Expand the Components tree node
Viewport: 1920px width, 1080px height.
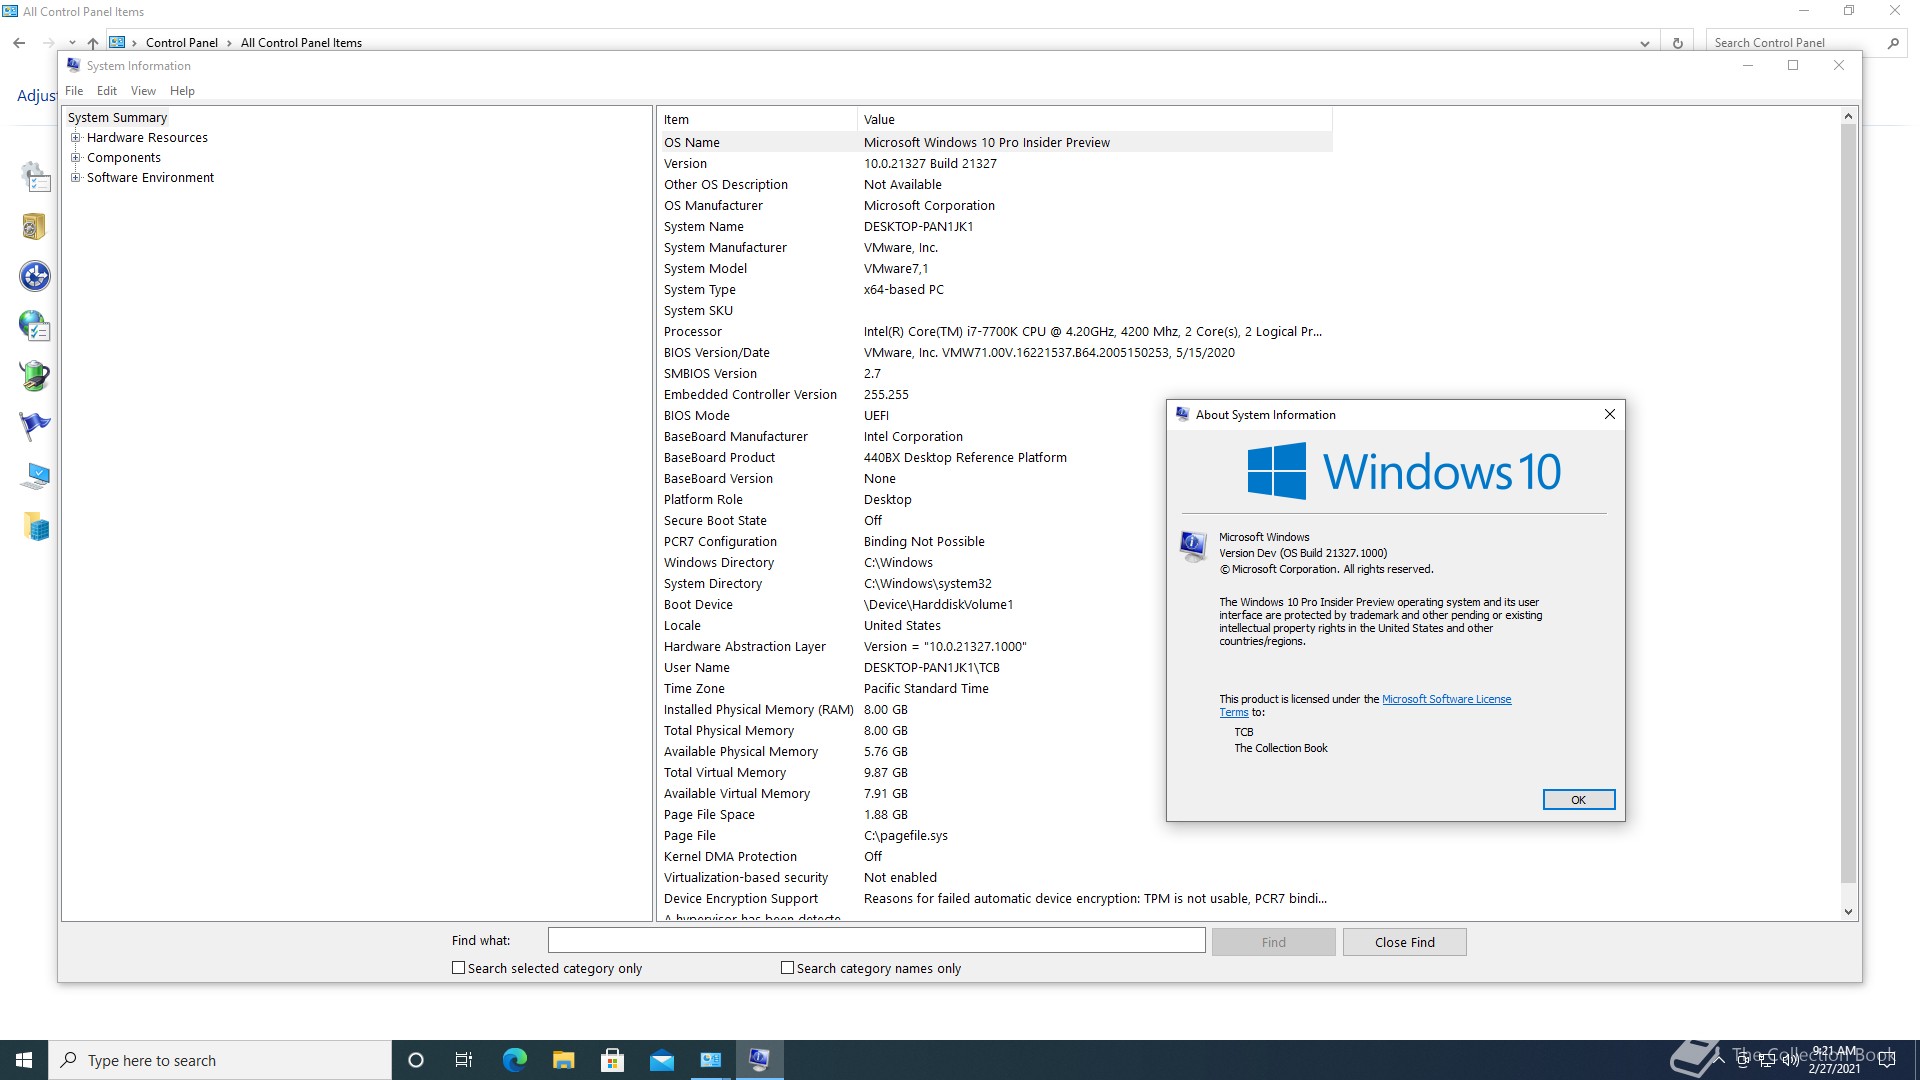pyautogui.click(x=75, y=158)
